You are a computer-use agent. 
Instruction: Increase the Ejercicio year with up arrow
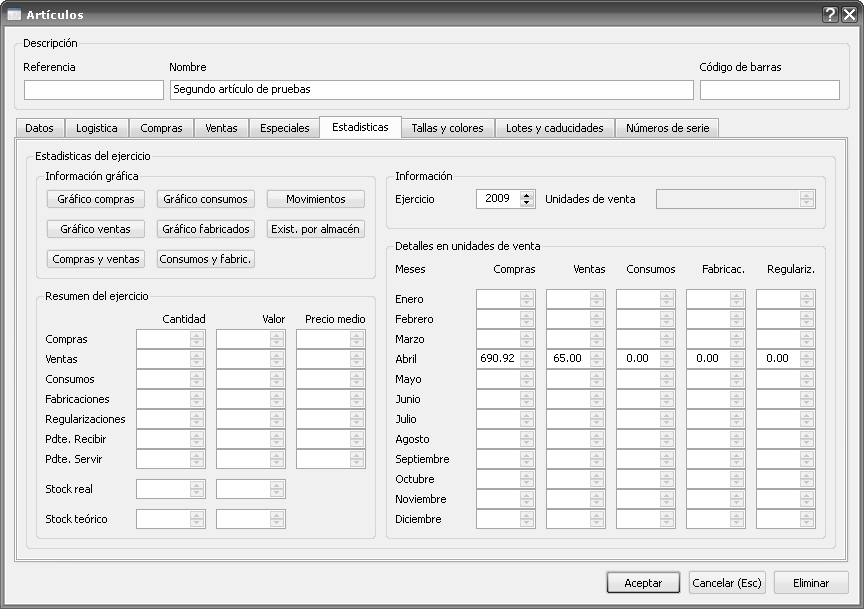528,194
